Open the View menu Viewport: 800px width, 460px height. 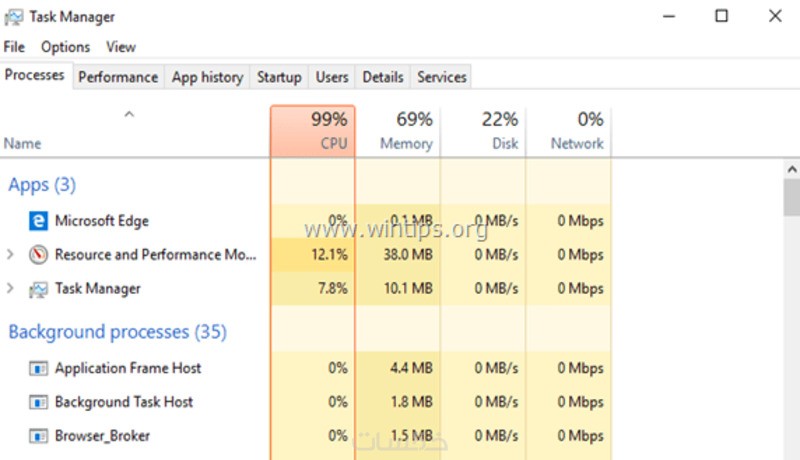pos(121,47)
